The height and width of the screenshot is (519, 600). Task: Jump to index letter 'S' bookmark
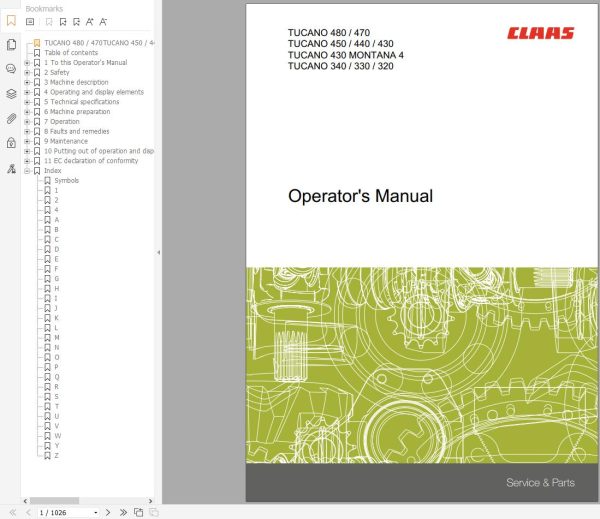(x=57, y=397)
